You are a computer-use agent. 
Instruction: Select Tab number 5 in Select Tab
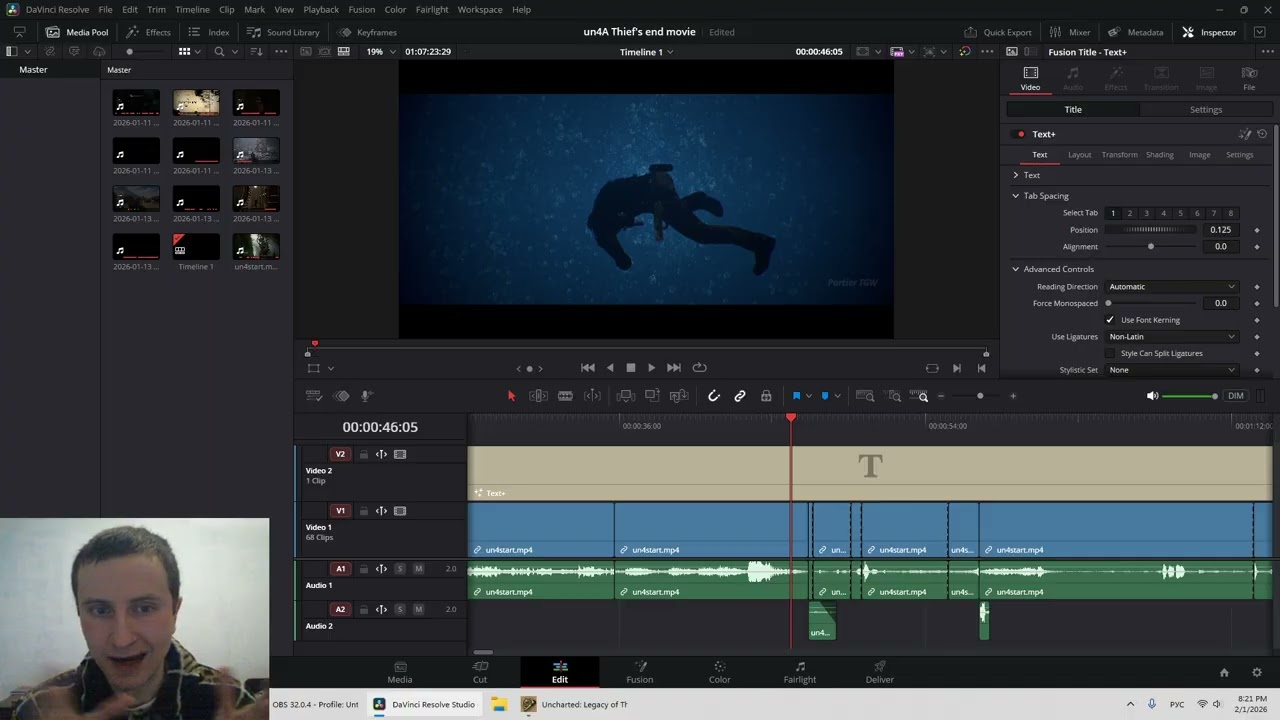1180,213
